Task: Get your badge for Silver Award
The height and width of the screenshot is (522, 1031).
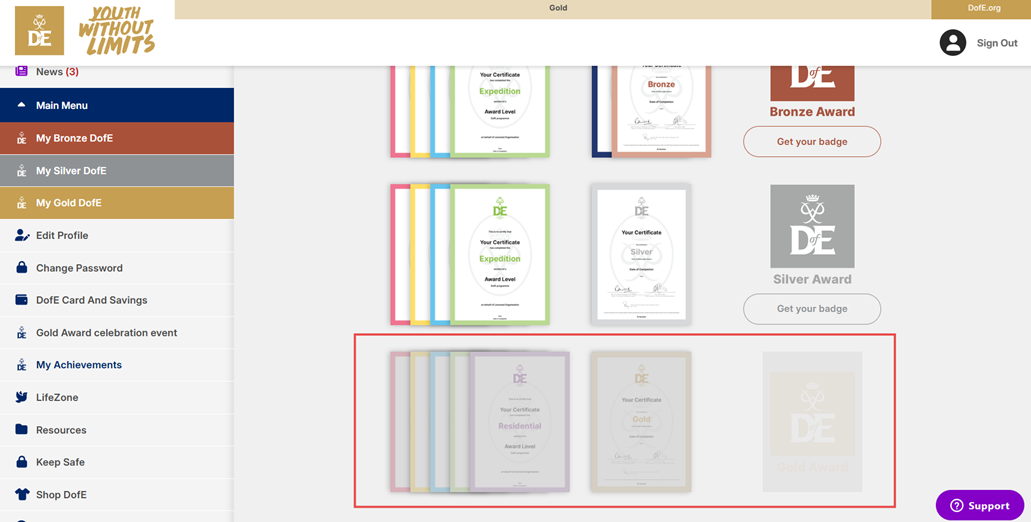Action: click(811, 309)
